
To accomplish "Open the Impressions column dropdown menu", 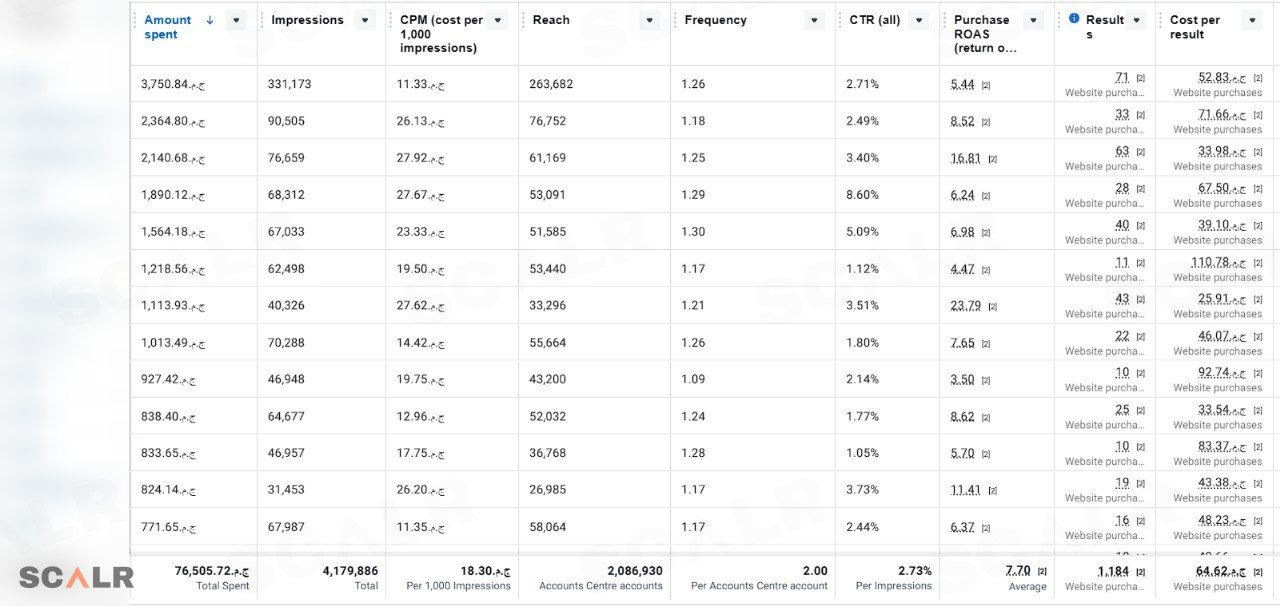I will coord(365,20).
